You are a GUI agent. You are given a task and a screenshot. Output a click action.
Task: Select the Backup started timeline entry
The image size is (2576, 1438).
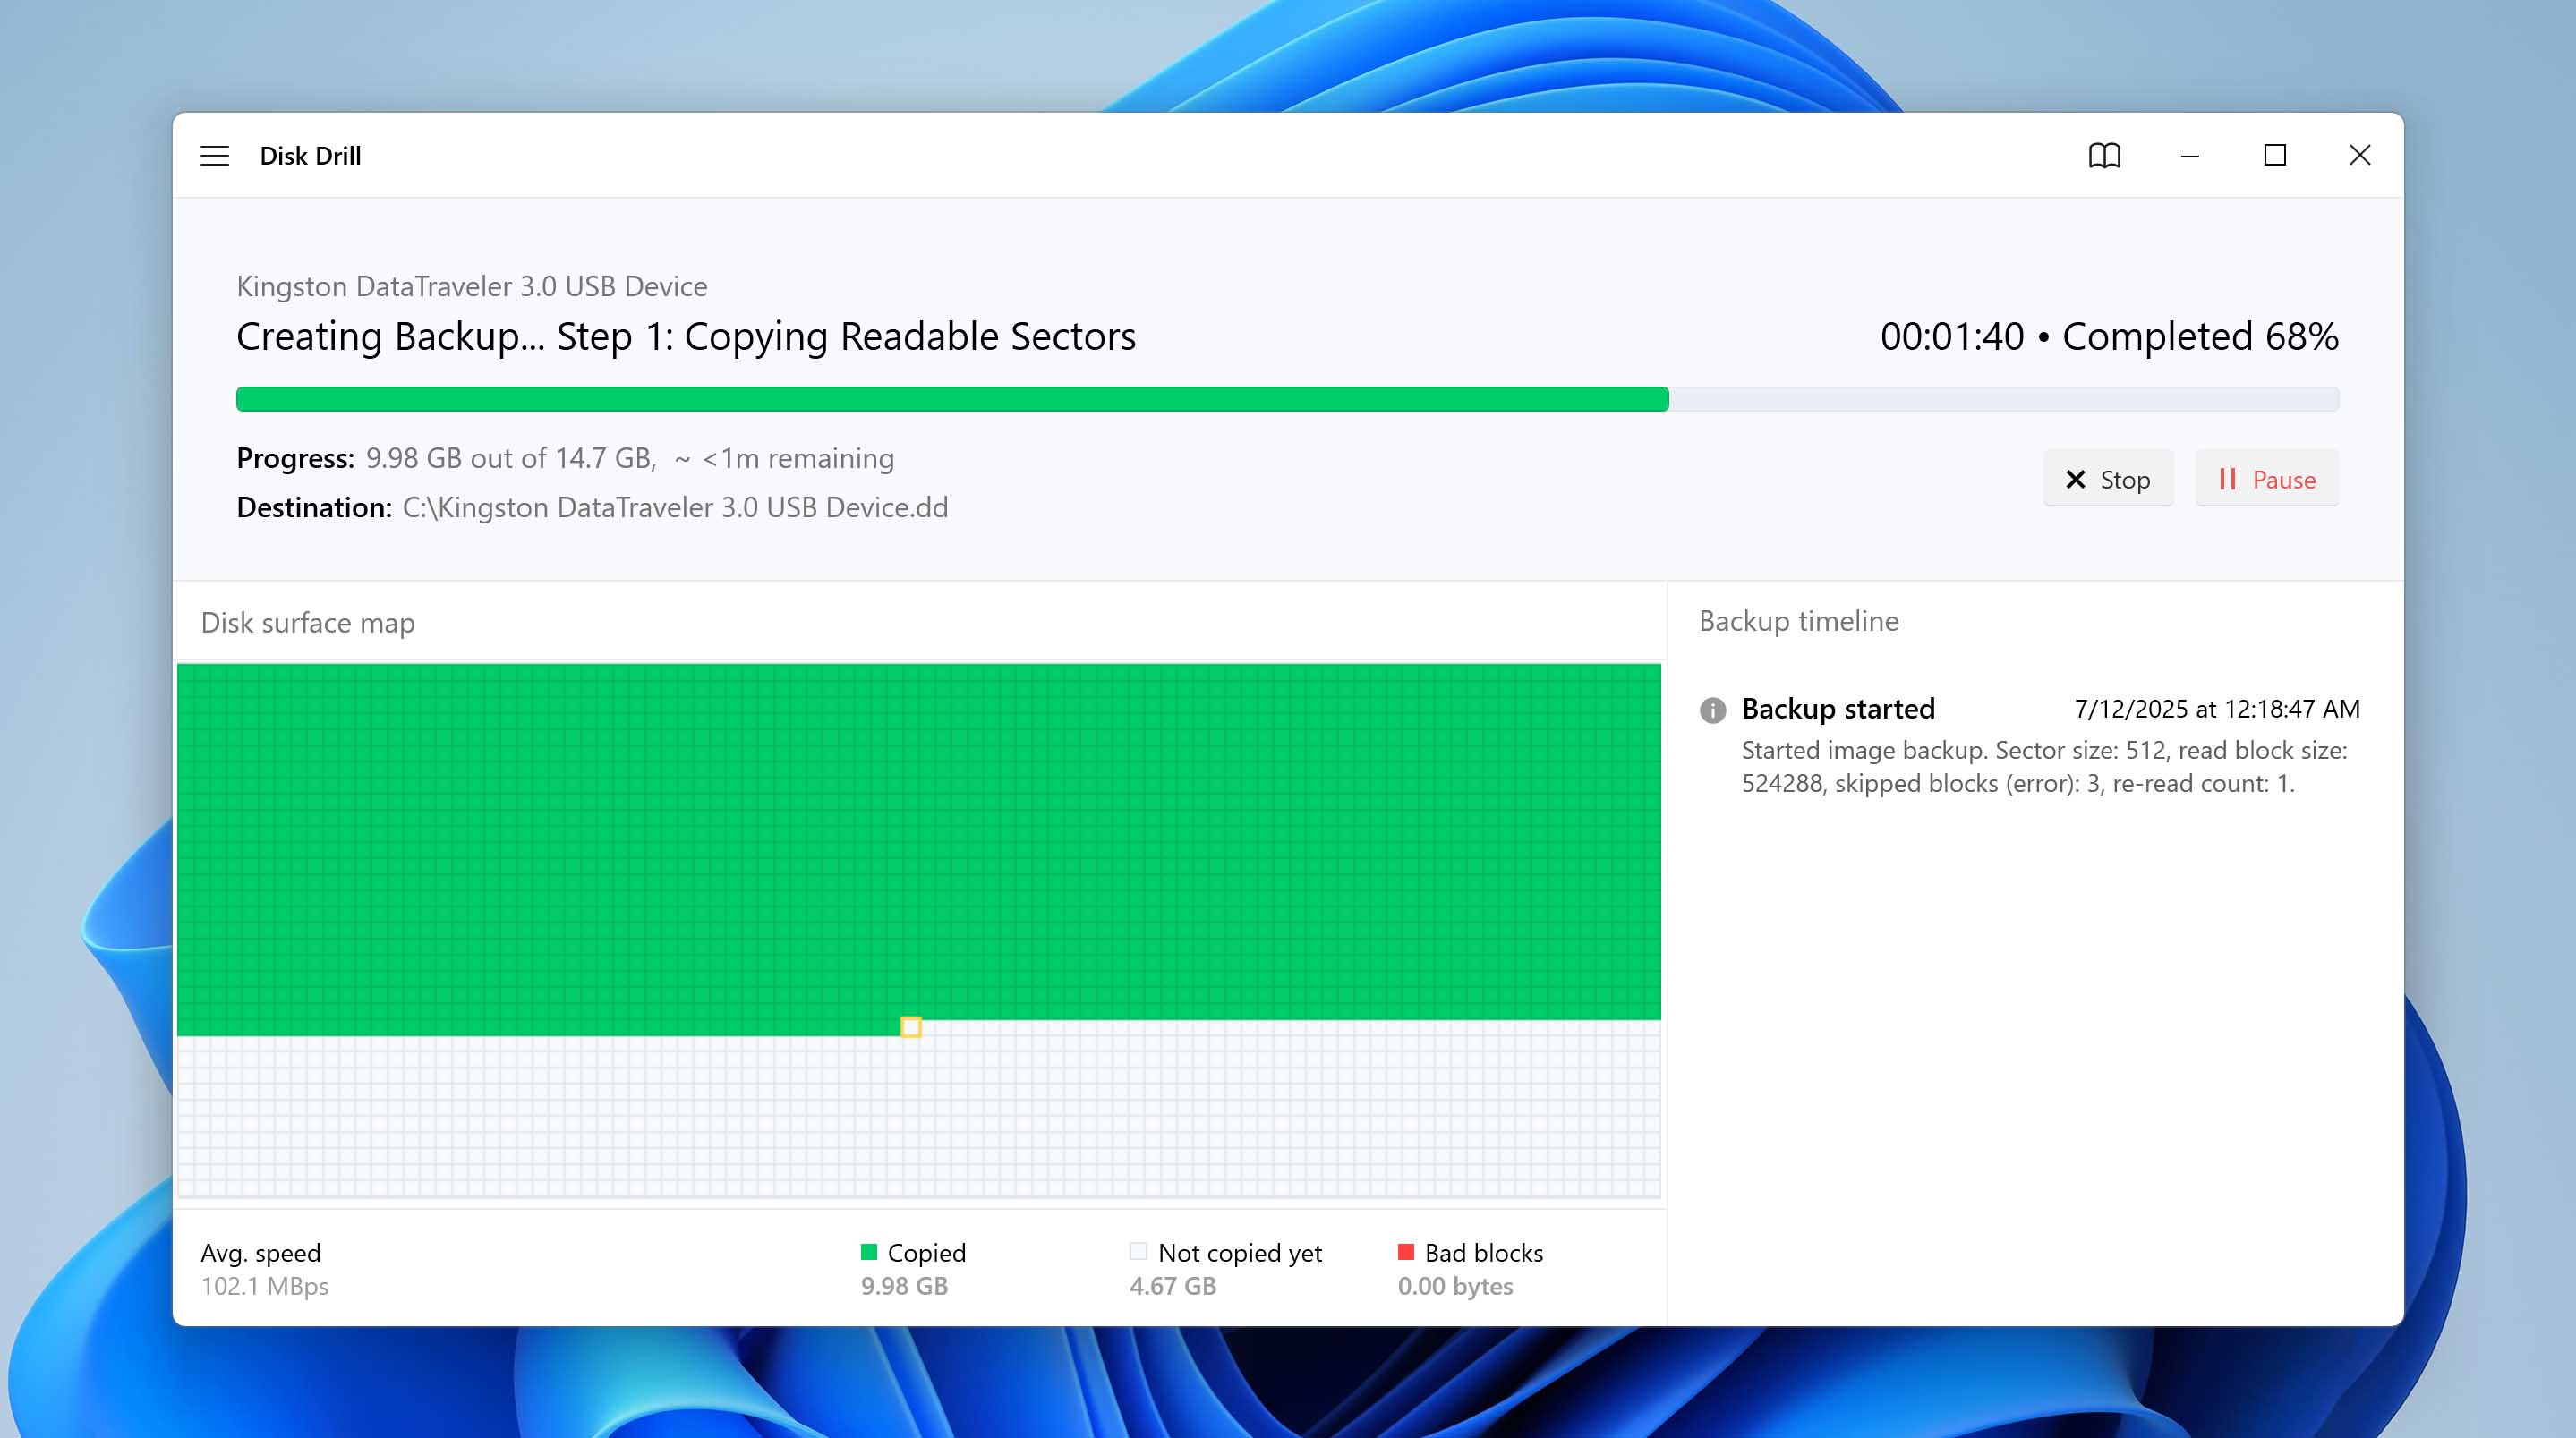tap(2030, 746)
